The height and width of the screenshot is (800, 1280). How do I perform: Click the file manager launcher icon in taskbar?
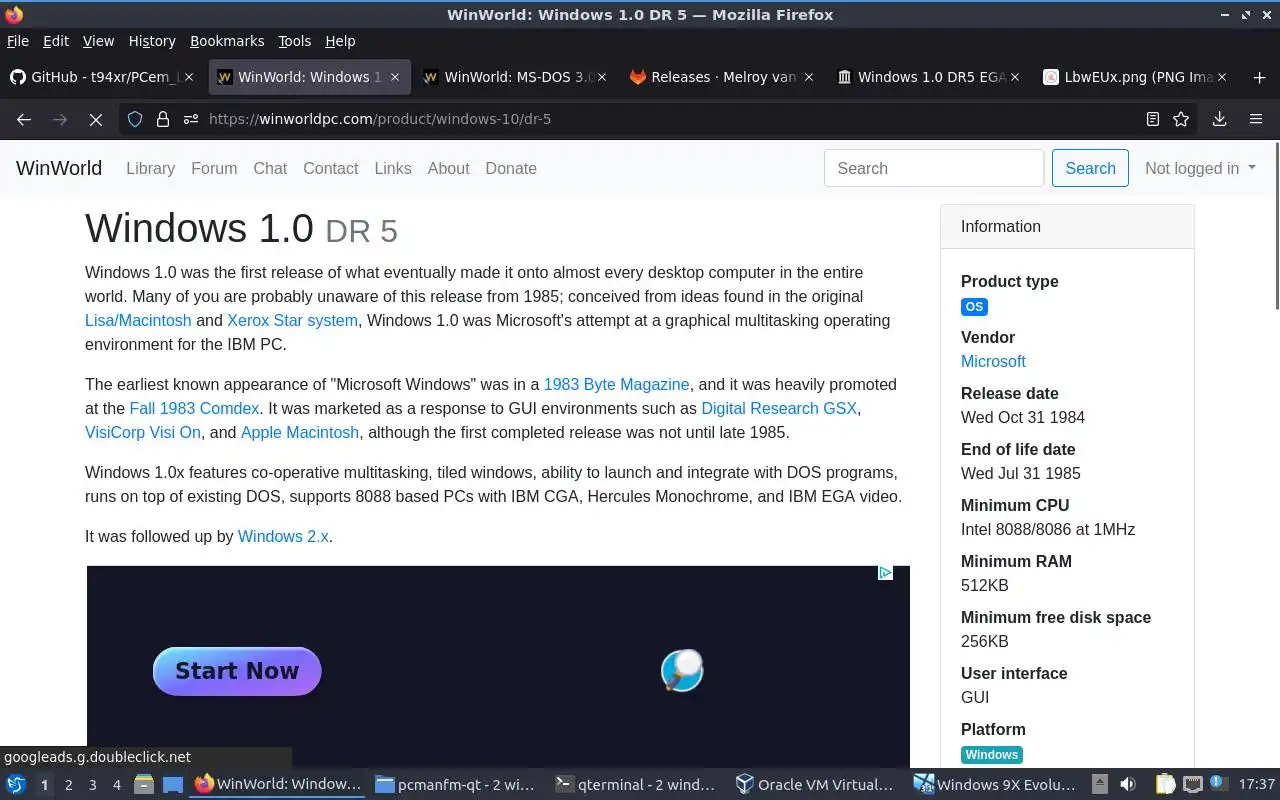(x=143, y=785)
